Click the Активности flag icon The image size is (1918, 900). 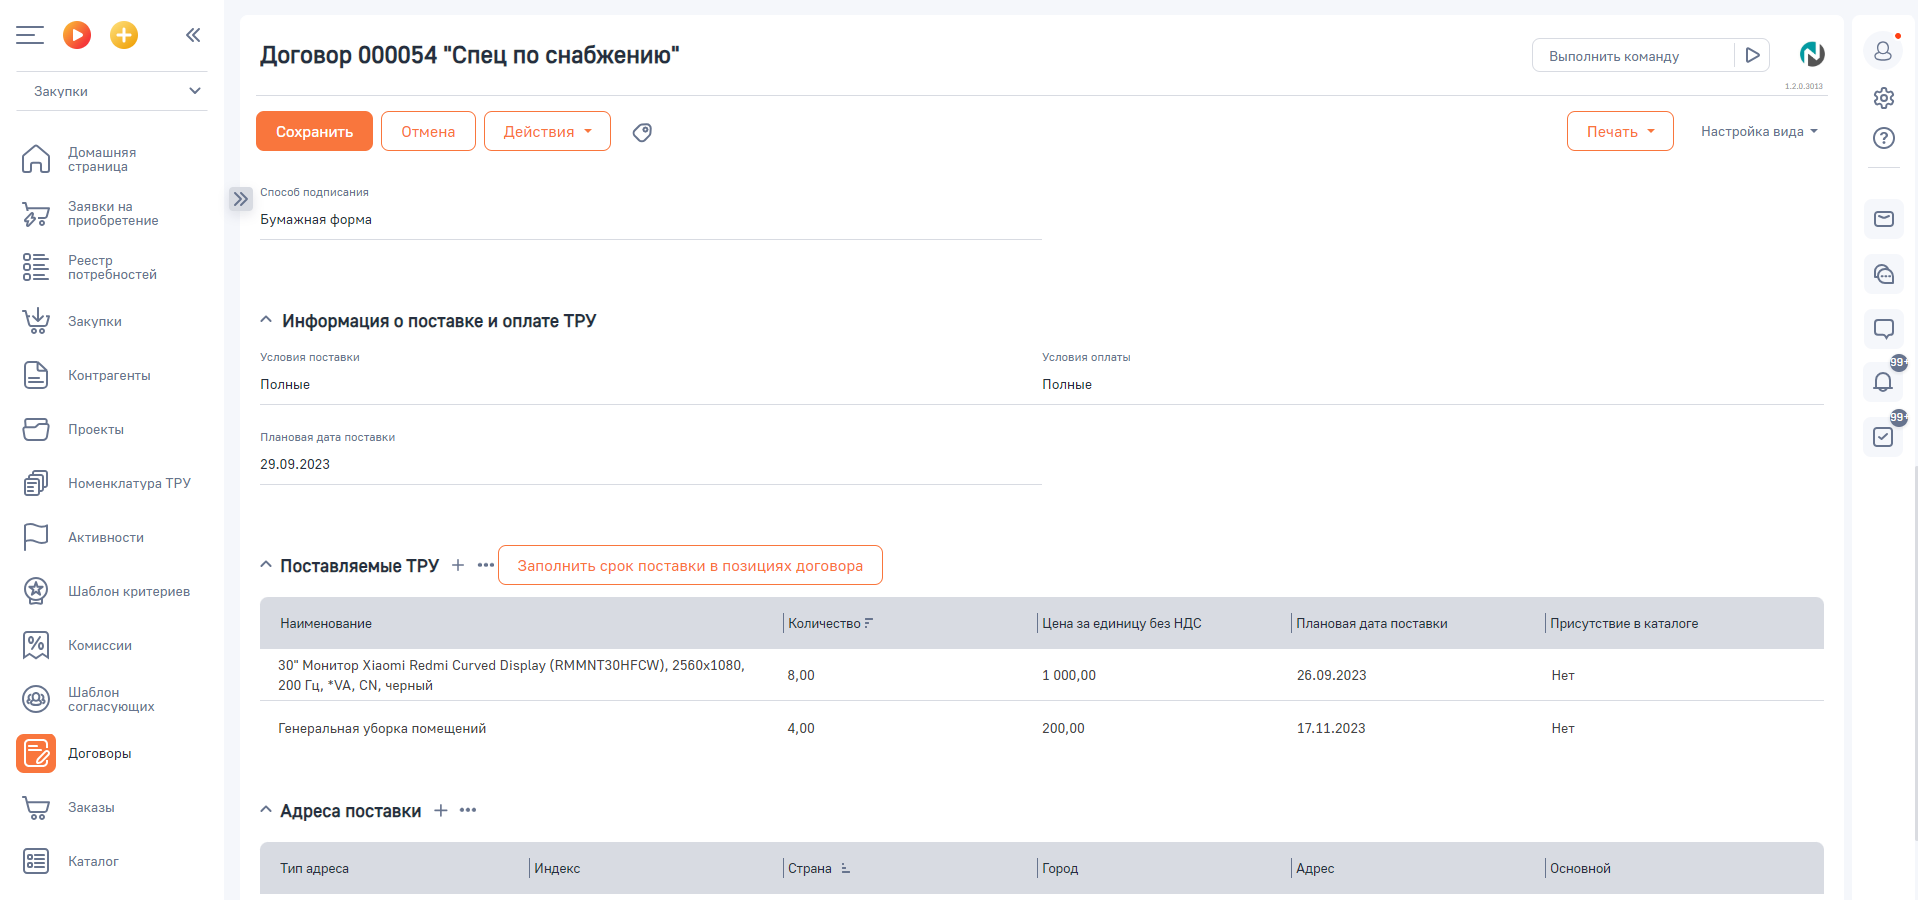pyautogui.click(x=36, y=537)
